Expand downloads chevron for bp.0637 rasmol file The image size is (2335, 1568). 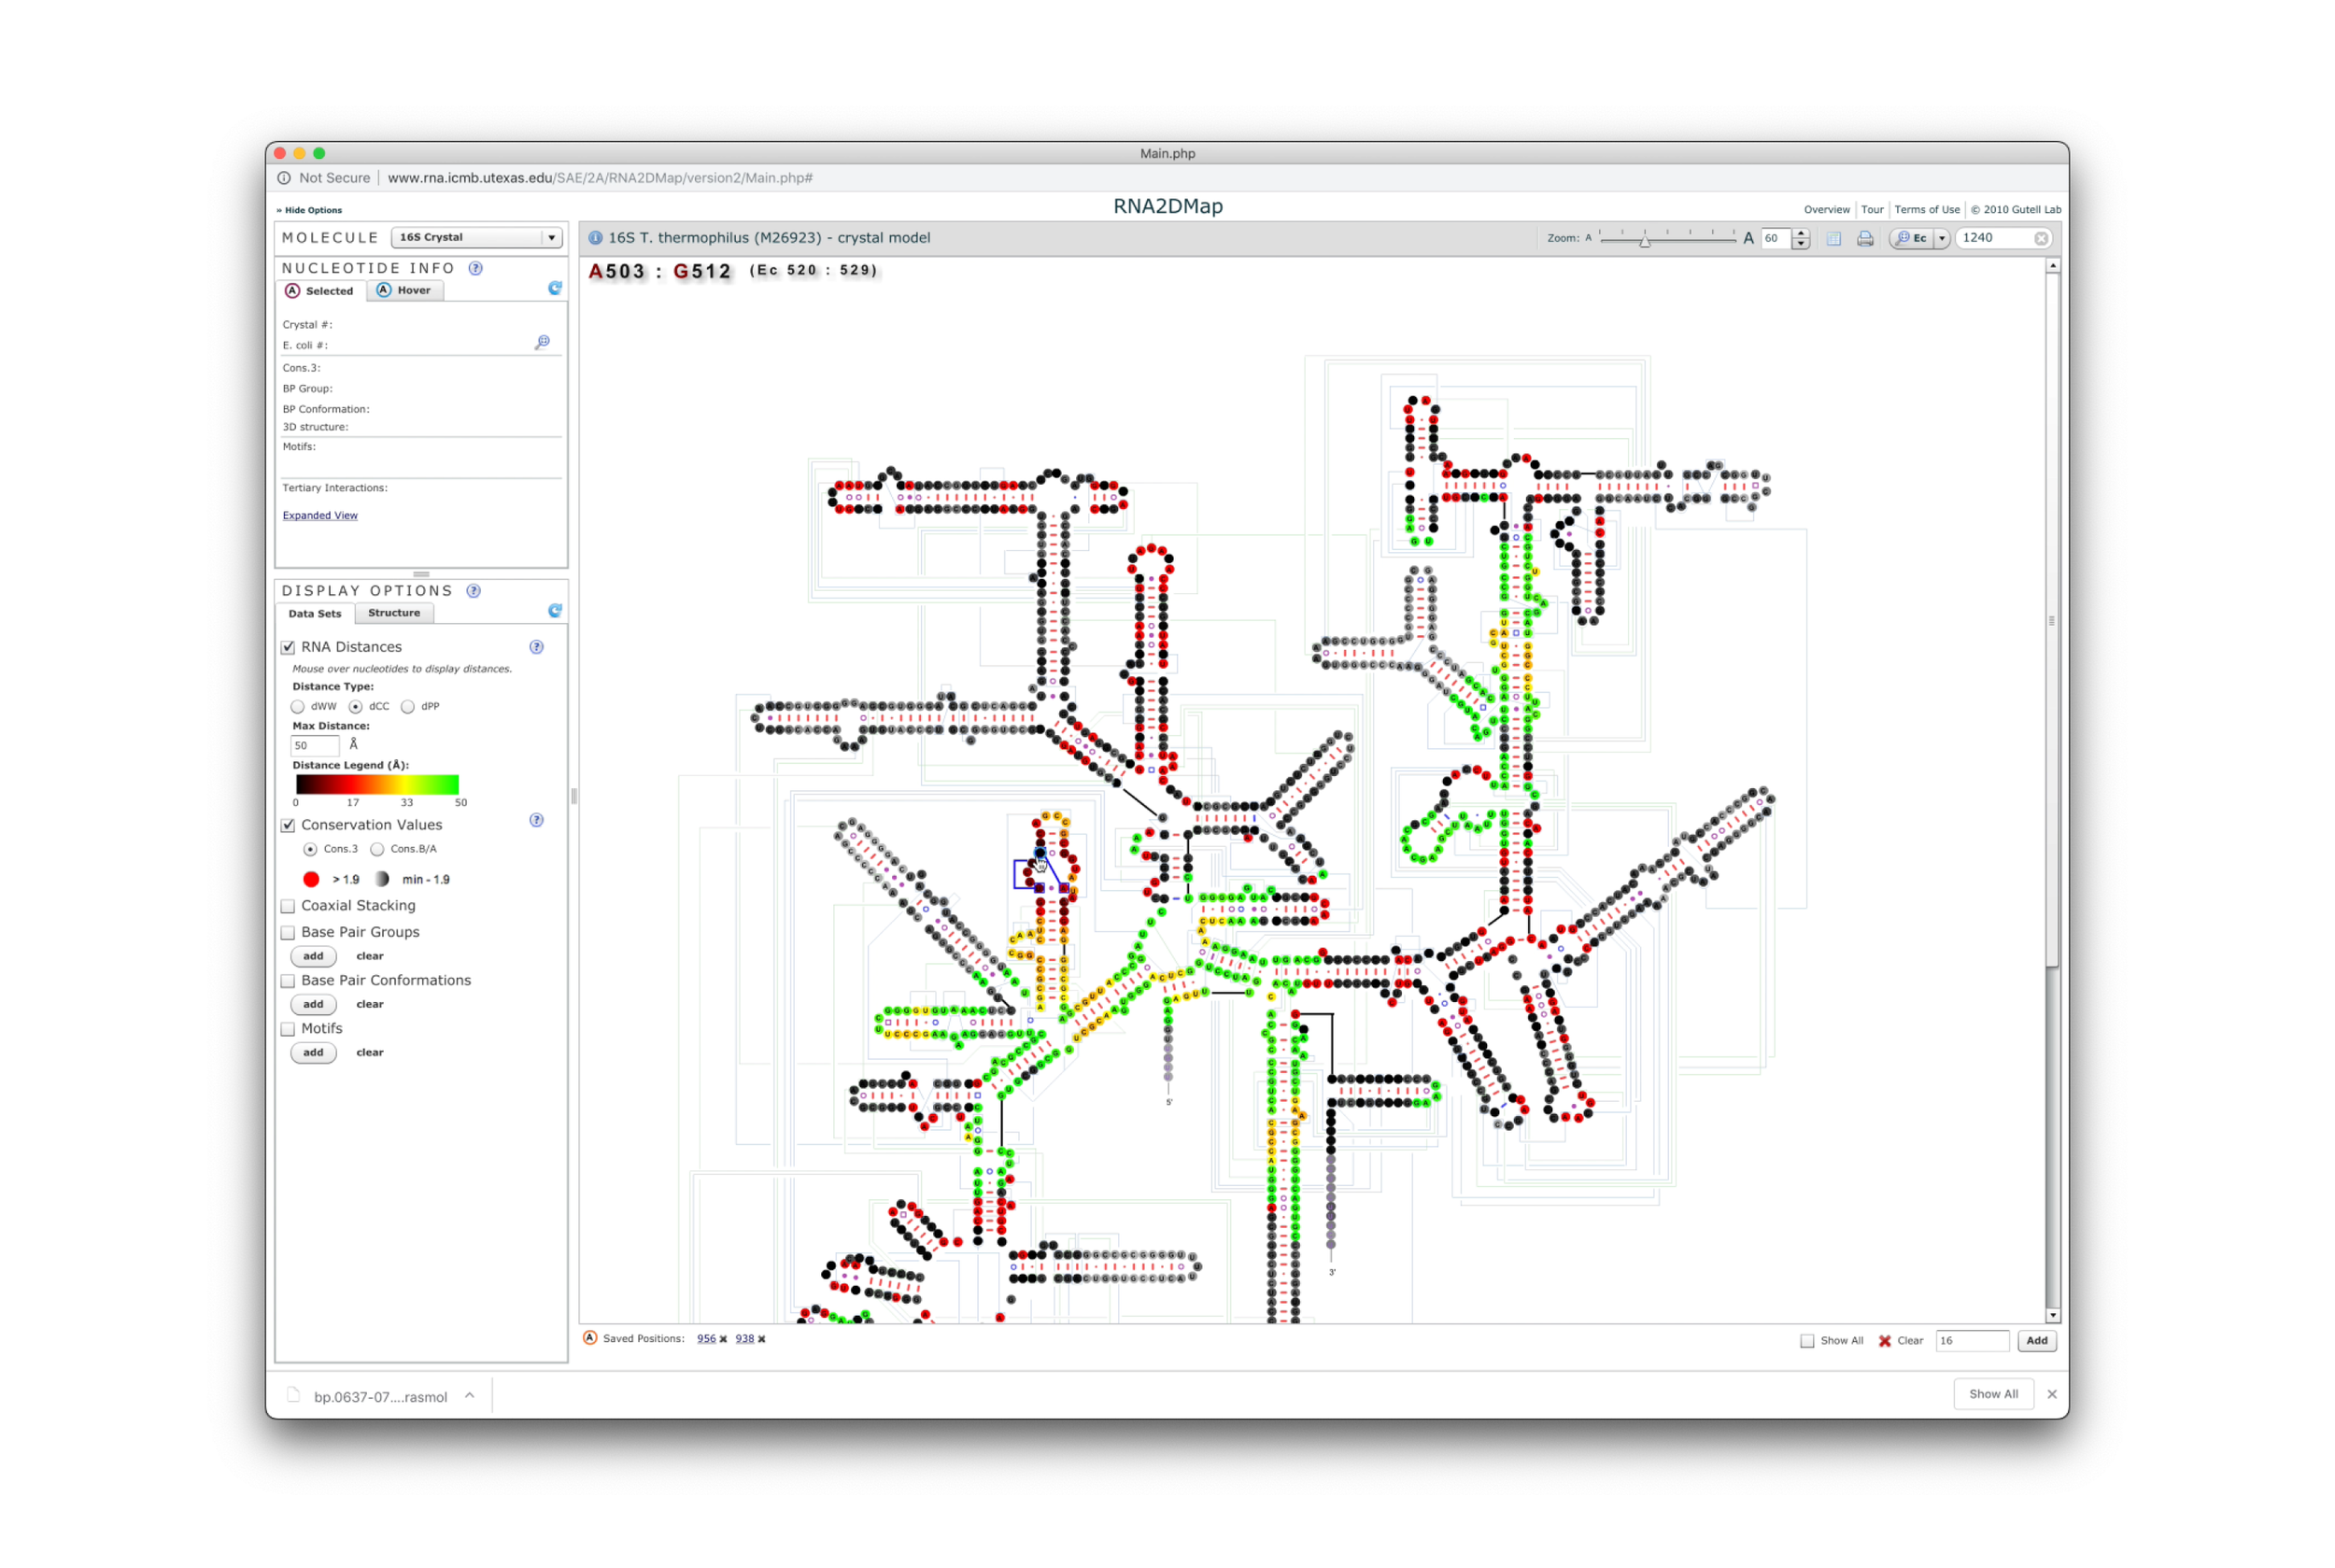469,1396
